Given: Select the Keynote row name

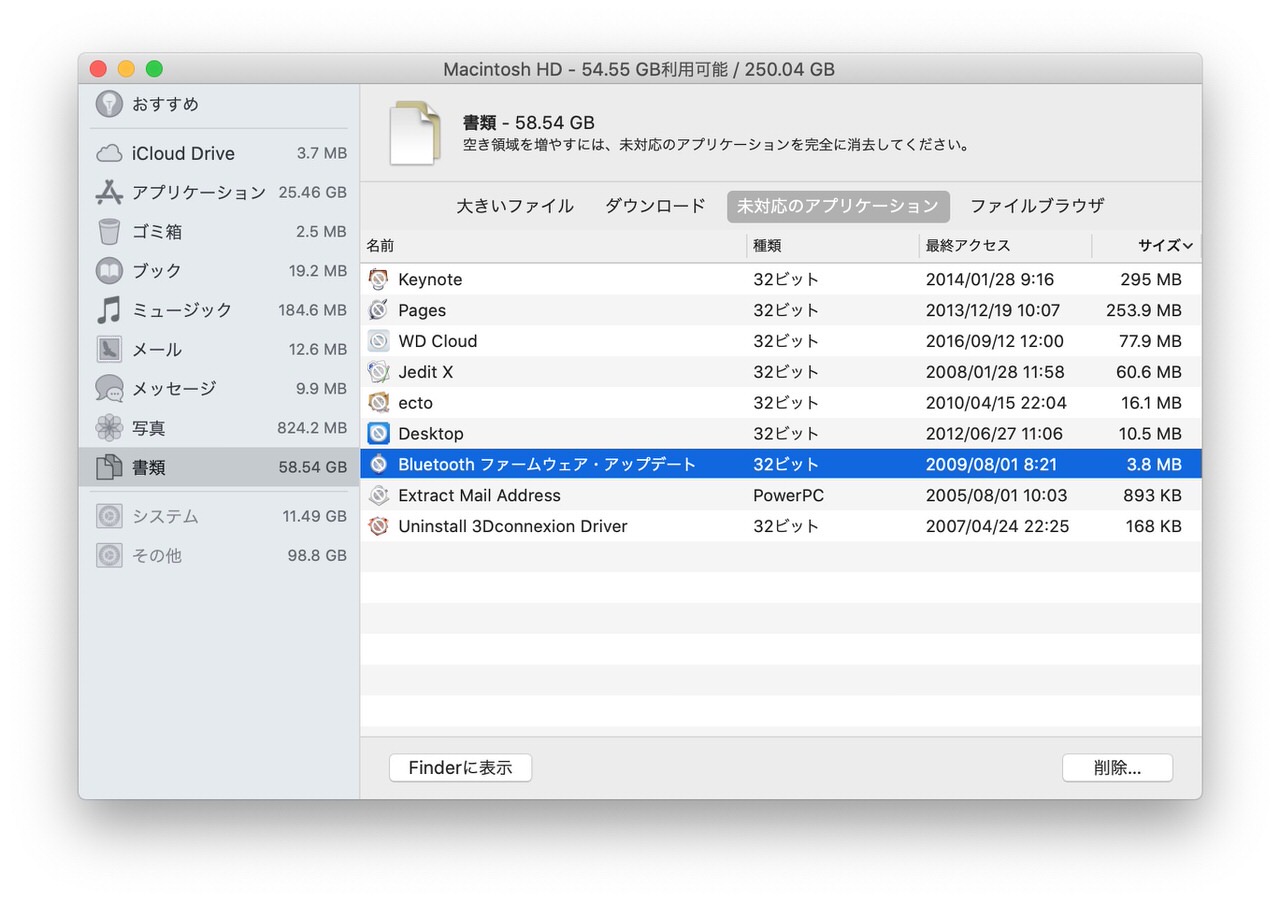Looking at the screenshot, I should click(x=430, y=280).
